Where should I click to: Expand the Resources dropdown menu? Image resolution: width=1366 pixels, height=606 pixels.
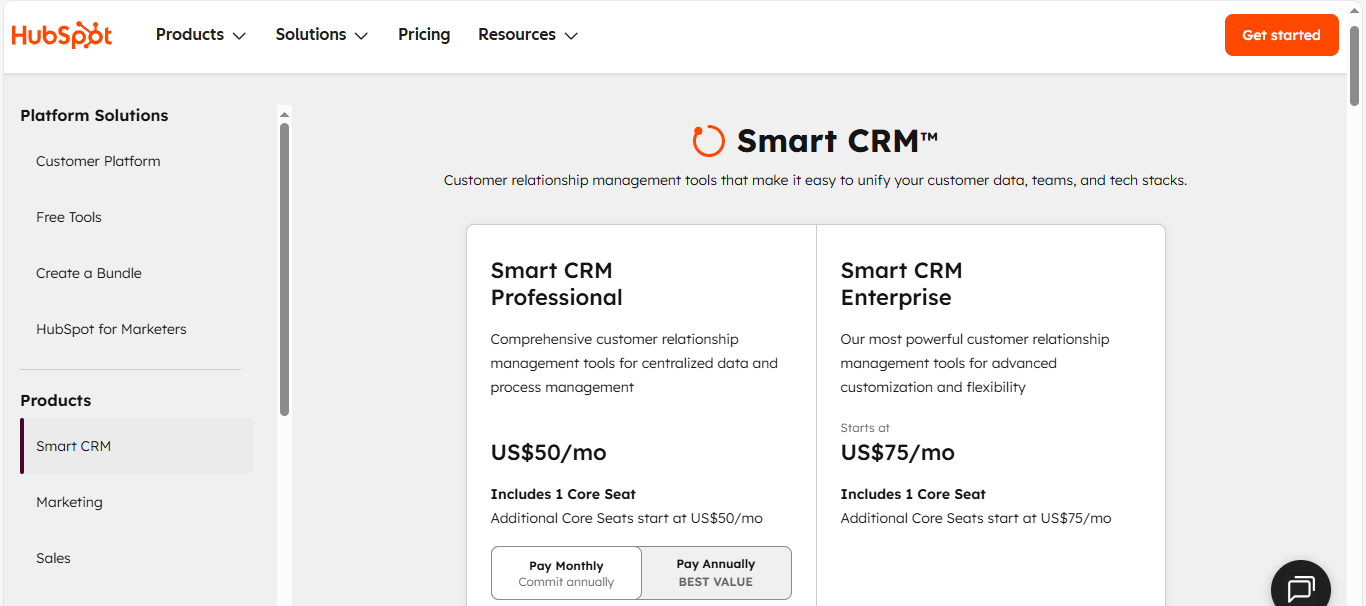(527, 35)
